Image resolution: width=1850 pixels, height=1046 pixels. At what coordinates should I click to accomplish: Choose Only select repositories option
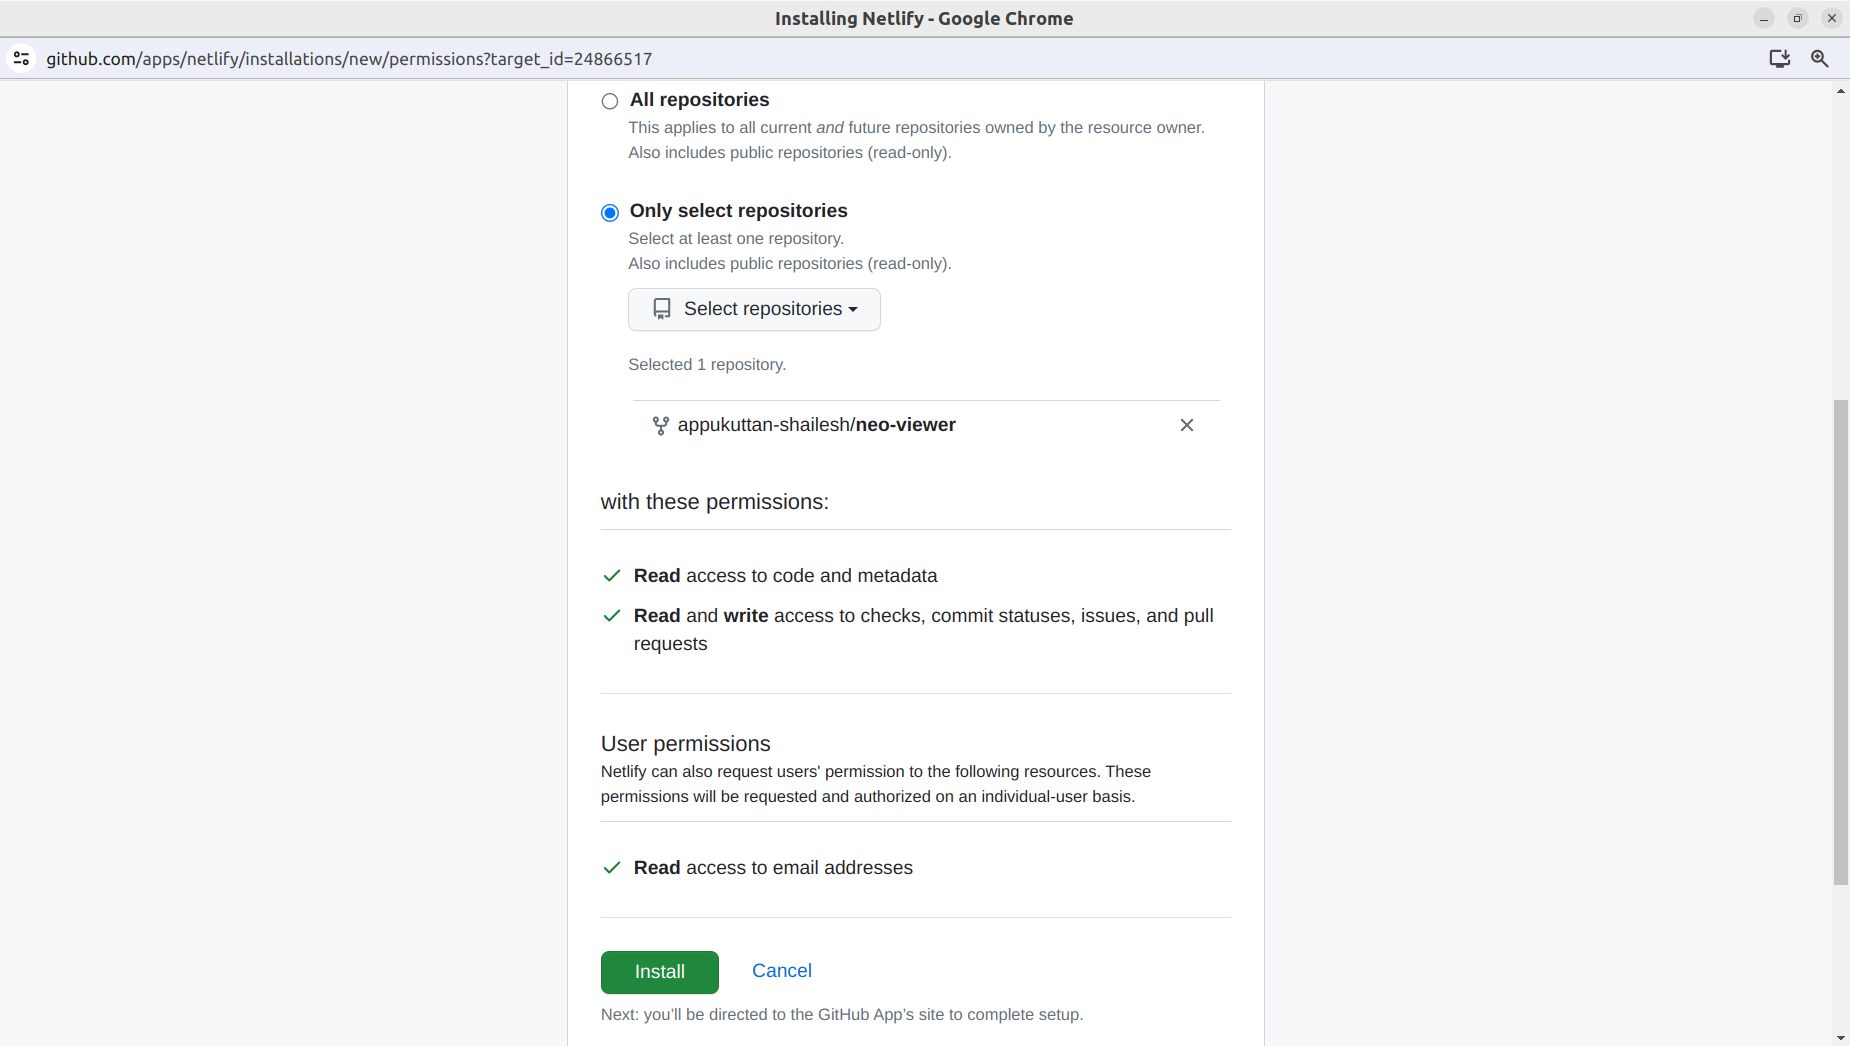[x=609, y=212]
